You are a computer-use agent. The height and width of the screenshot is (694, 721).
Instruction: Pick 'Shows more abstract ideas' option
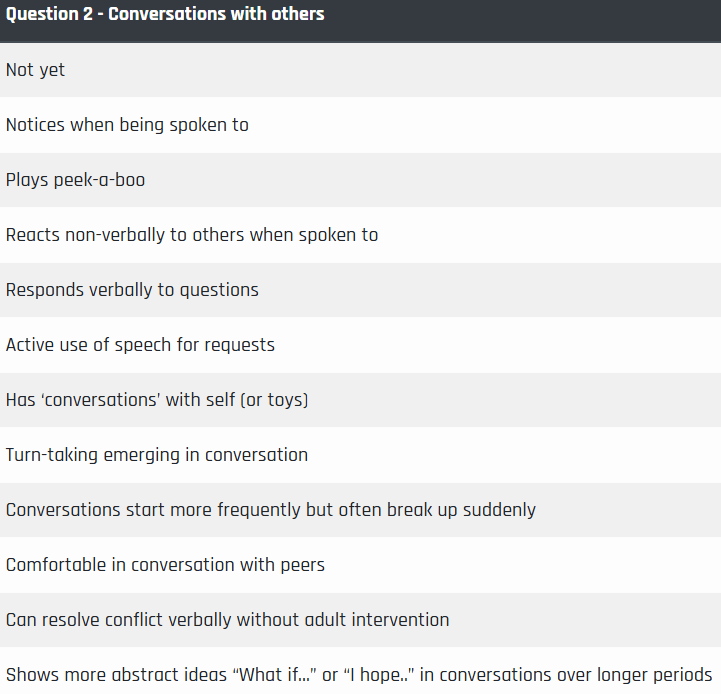[x=360, y=671]
